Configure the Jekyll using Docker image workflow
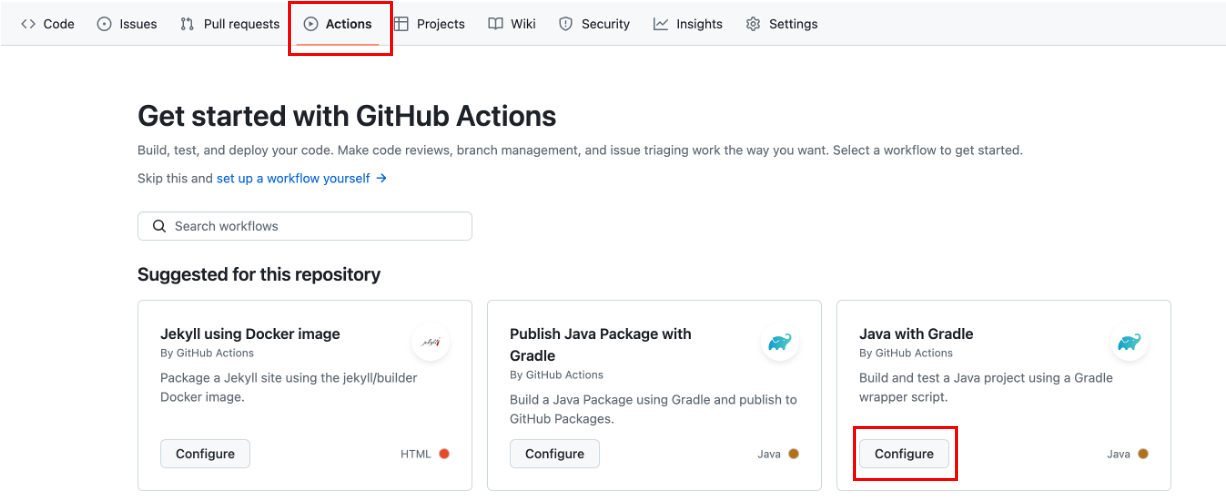Viewport: 1226px width, 502px height. (205, 454)
